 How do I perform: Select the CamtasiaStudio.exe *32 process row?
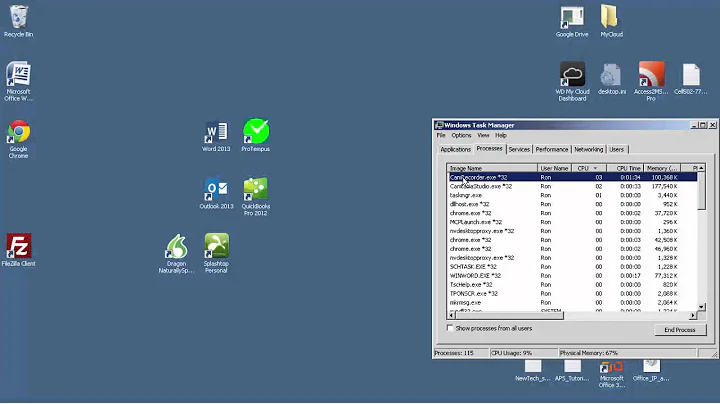coord(572,186)
